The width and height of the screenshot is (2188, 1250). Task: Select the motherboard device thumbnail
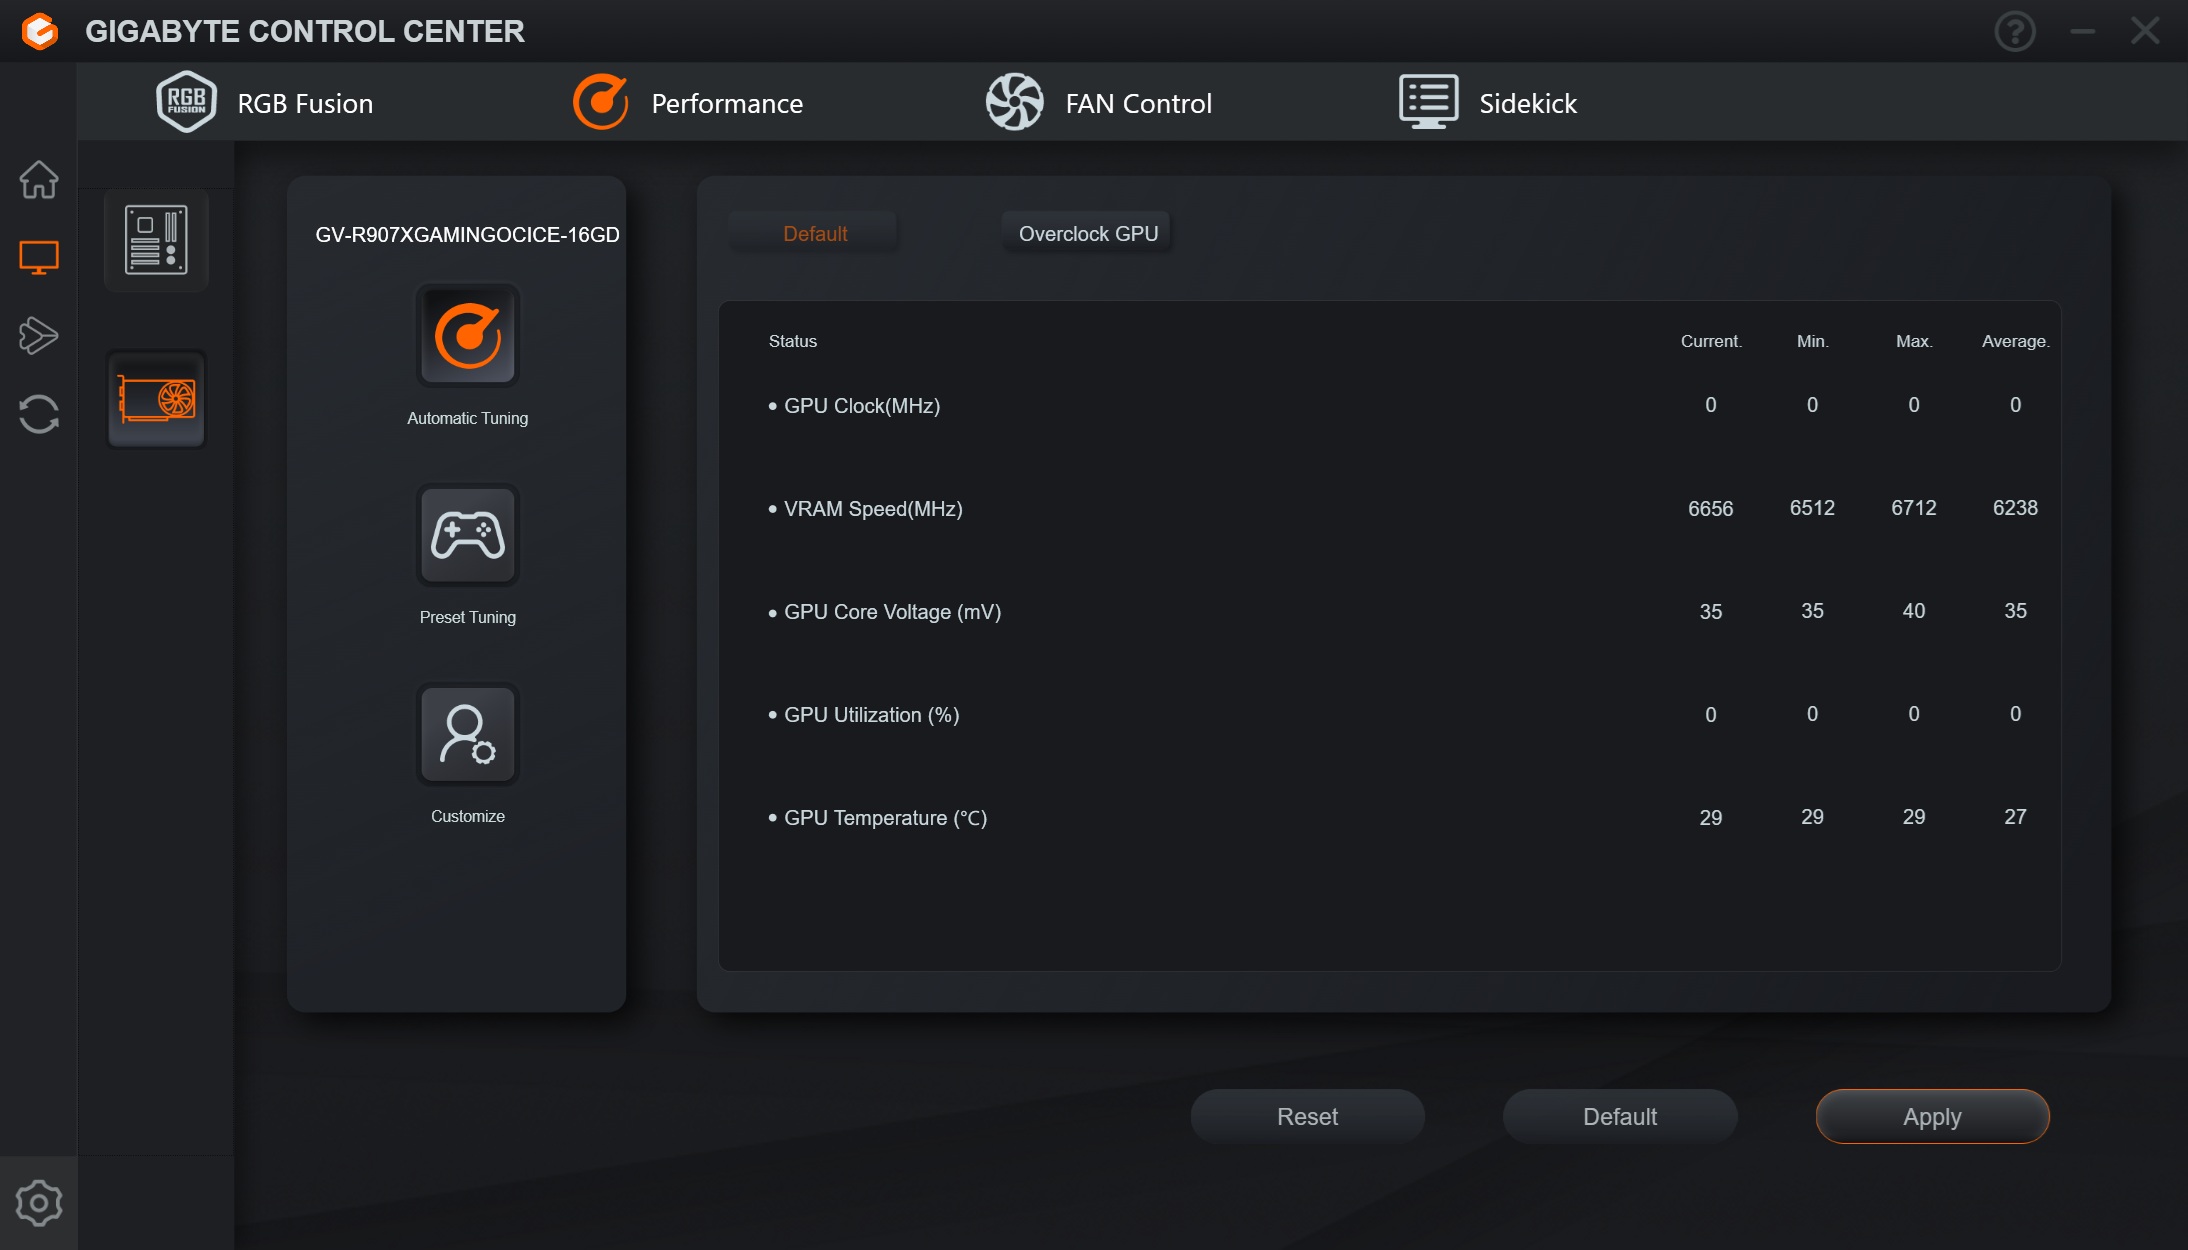pyautogui.click(x=156, y=240)
